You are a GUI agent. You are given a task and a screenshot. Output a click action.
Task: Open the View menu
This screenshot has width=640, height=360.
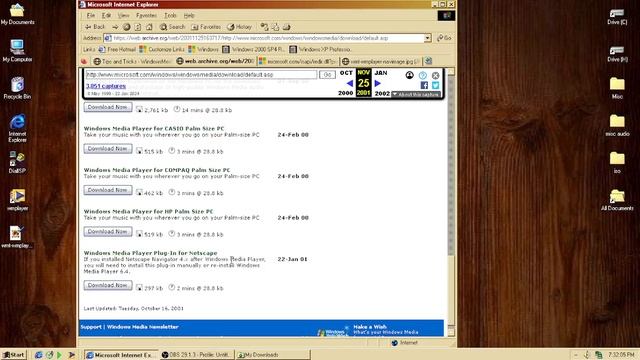[124, 16]
